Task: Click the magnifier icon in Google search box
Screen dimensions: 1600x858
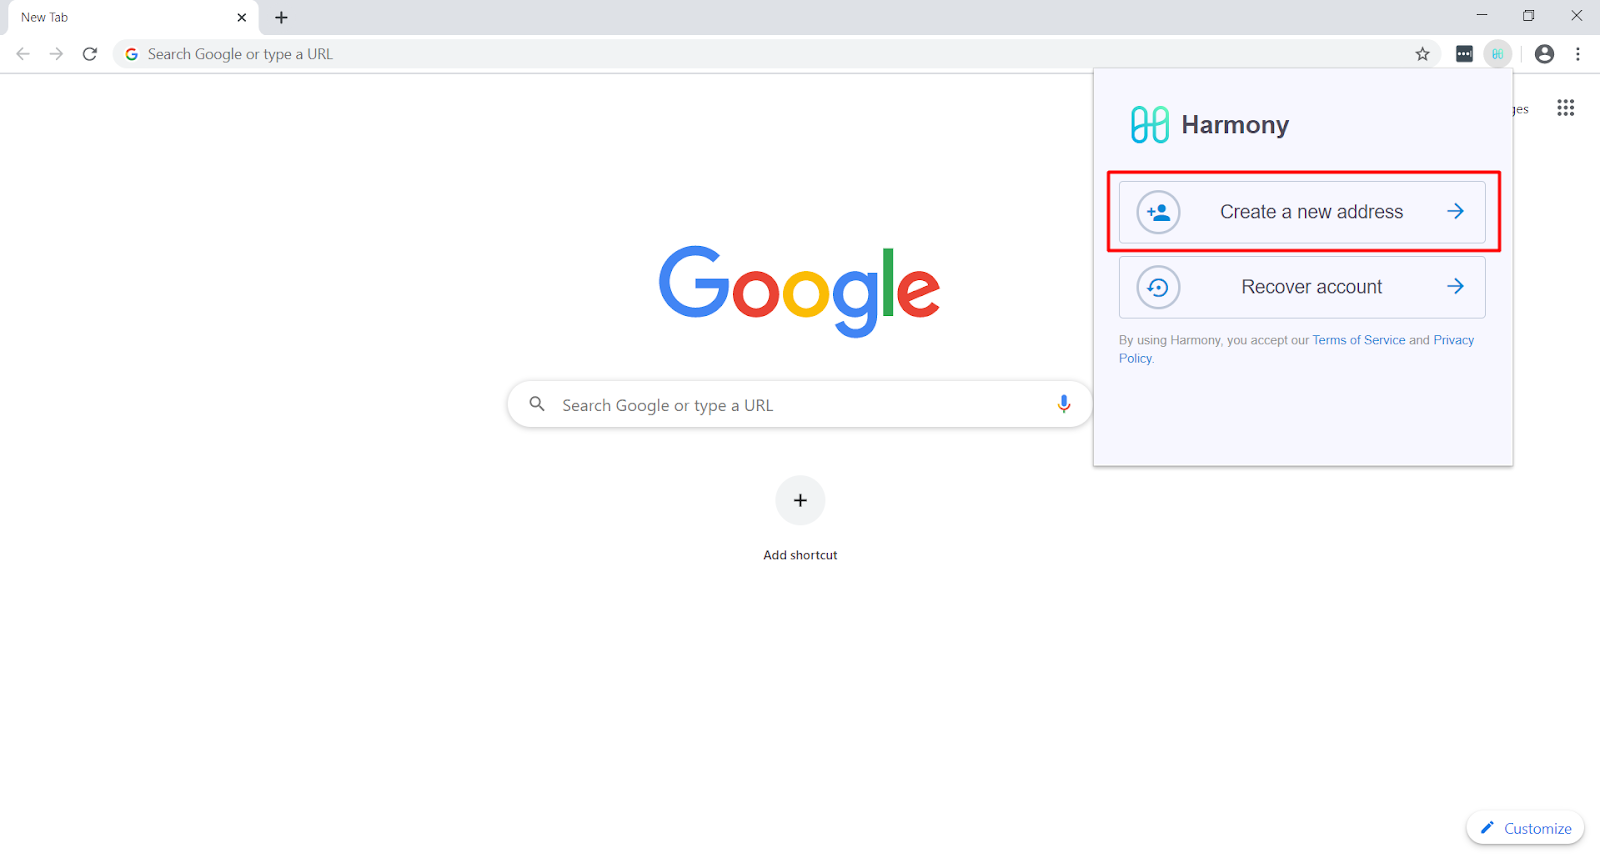Action: [537, 404]
